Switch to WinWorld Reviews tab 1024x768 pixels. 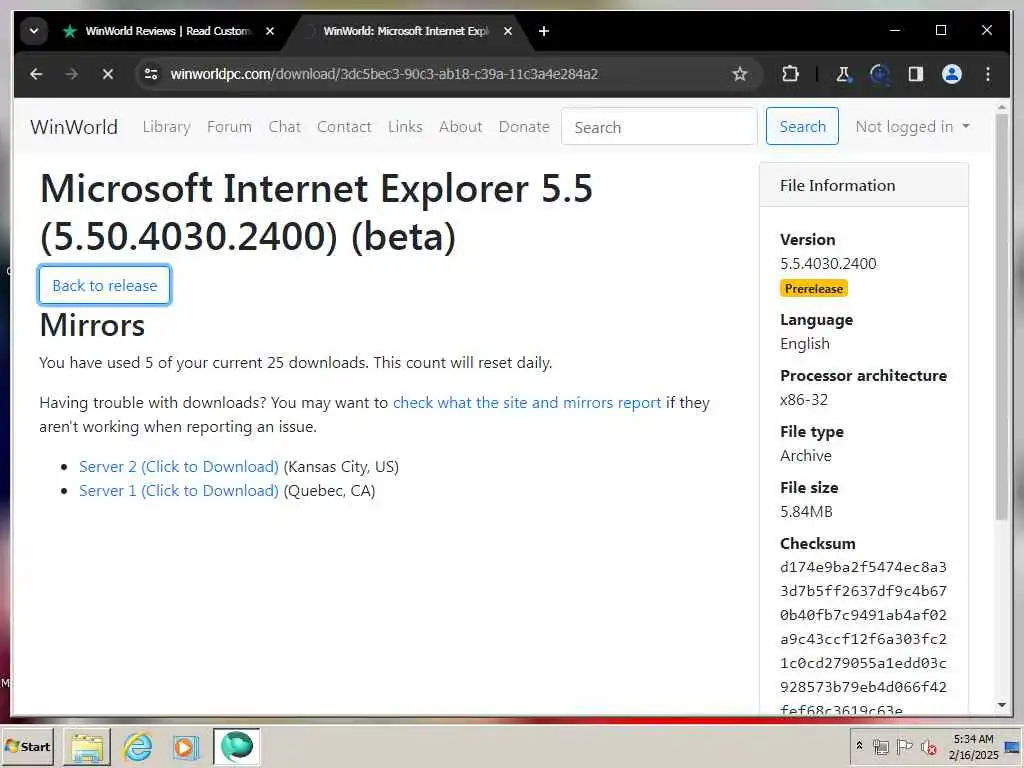(x=167, y=31)
